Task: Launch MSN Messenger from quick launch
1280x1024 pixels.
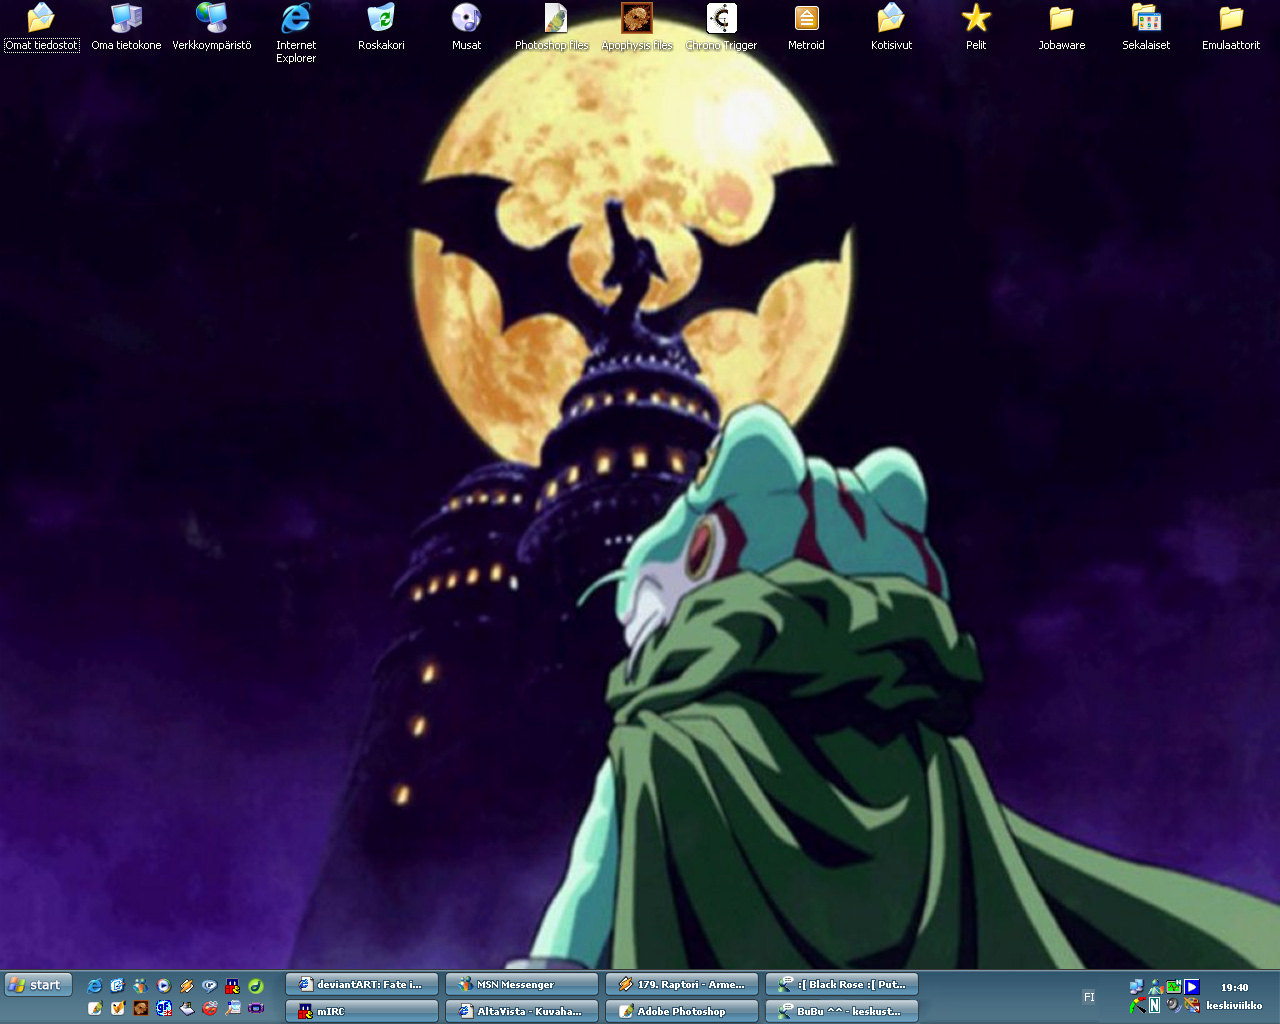Action: pos(140,986)
